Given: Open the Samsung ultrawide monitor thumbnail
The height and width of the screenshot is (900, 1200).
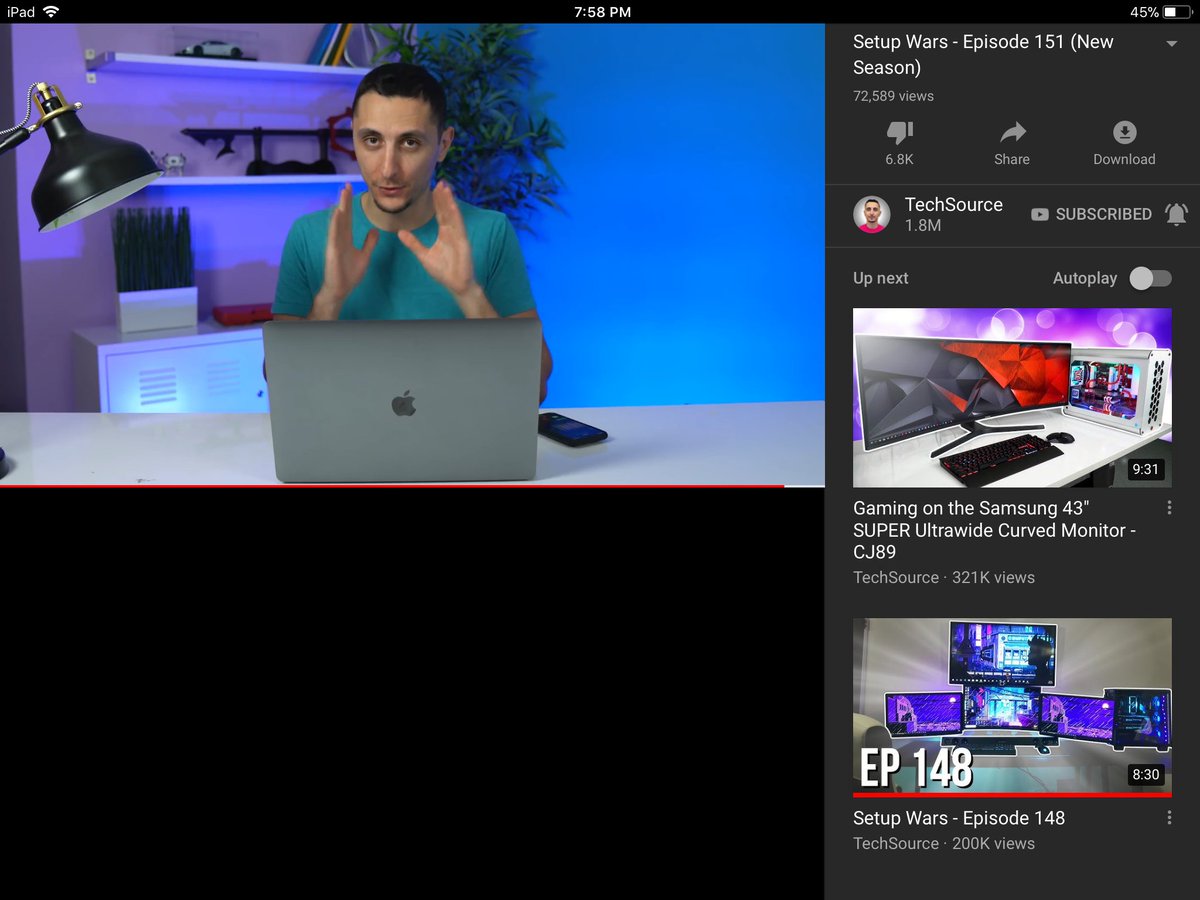Looking at the screenshot, I should [1012, 398].
